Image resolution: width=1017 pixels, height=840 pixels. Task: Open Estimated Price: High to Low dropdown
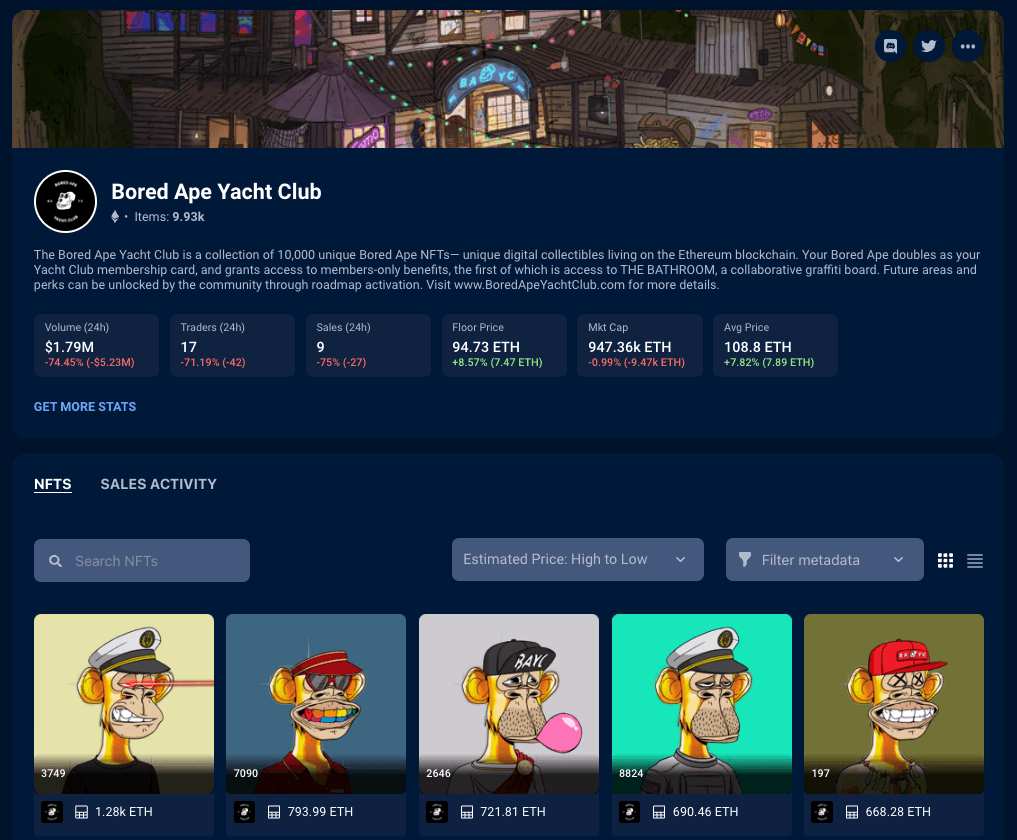pos(577,560)
